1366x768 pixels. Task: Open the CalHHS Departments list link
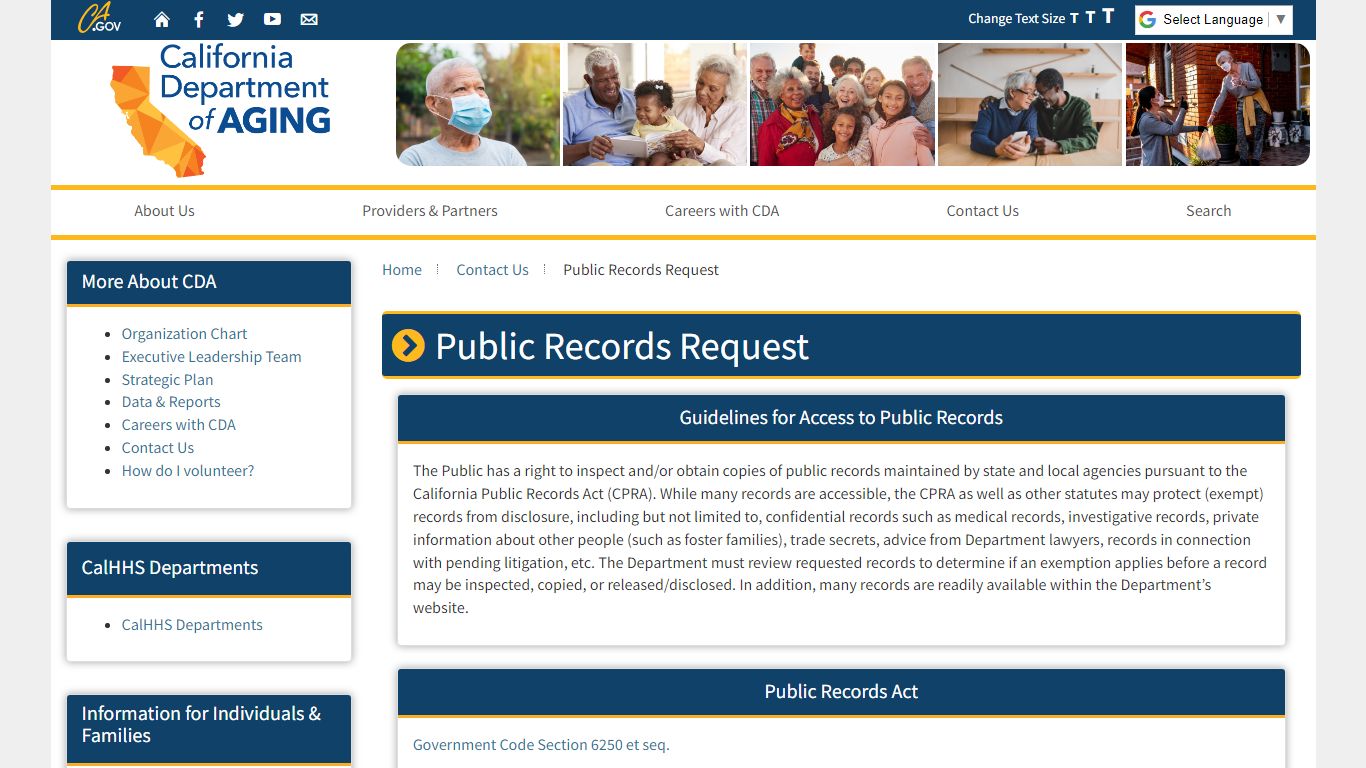click(192, 625)
